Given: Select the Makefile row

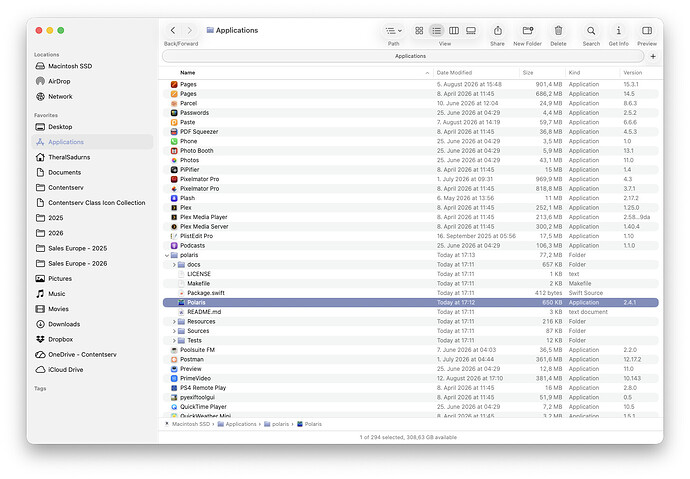Looking at the screenshot, I should [411, 284].
